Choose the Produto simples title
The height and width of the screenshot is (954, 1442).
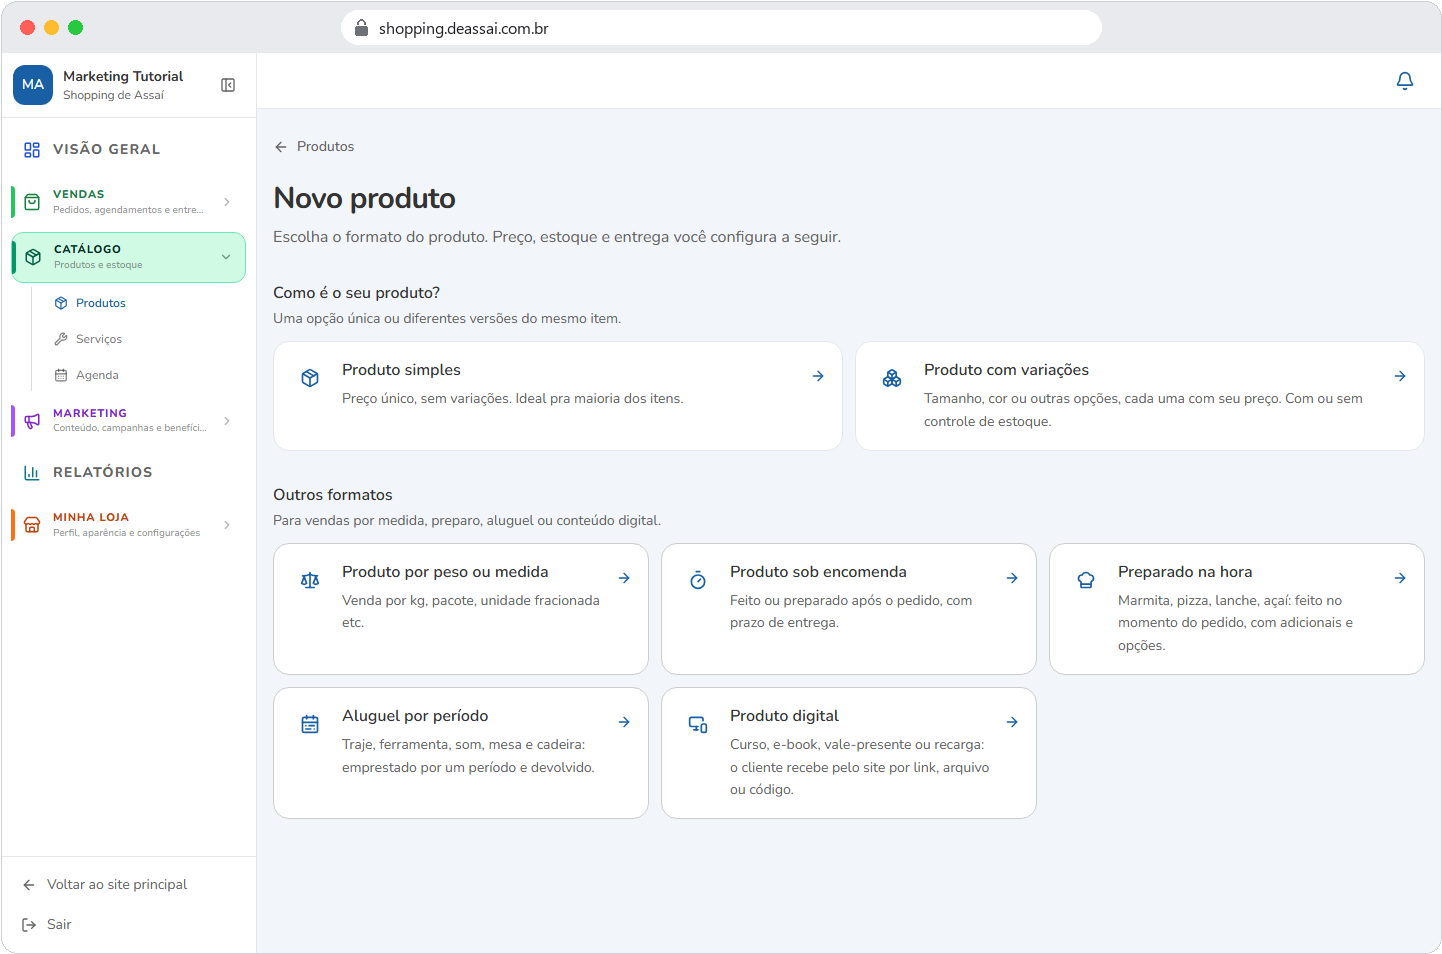(401, 370)
